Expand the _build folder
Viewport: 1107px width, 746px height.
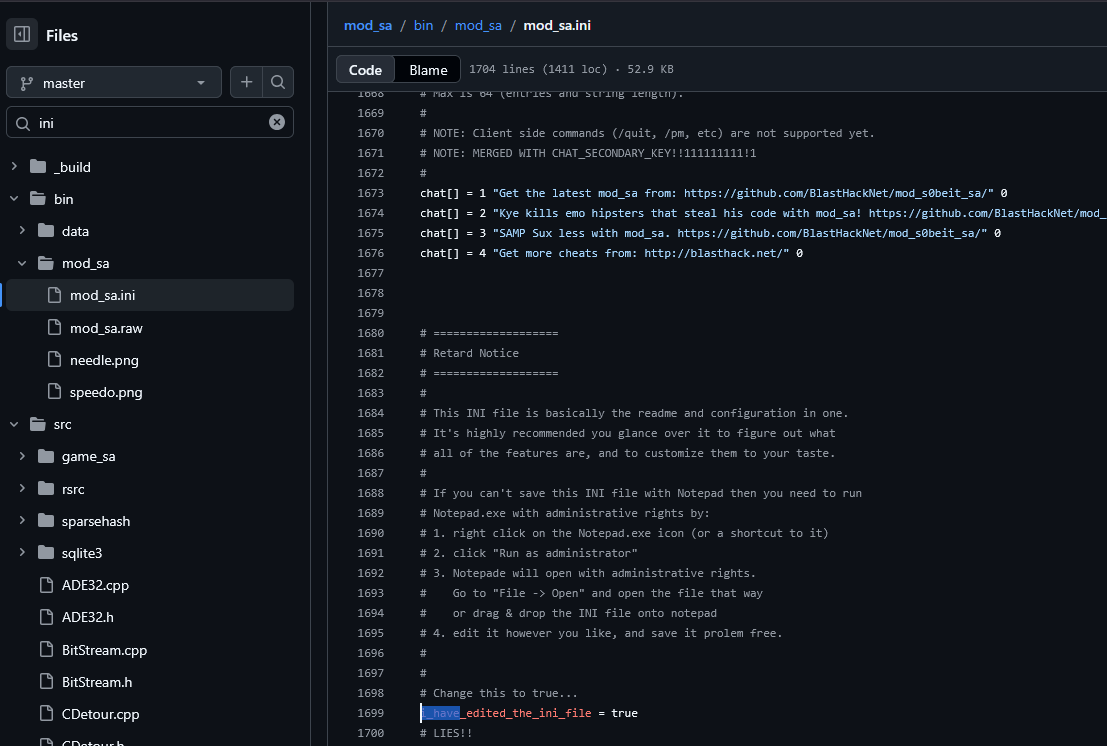(x=14, y=167)
